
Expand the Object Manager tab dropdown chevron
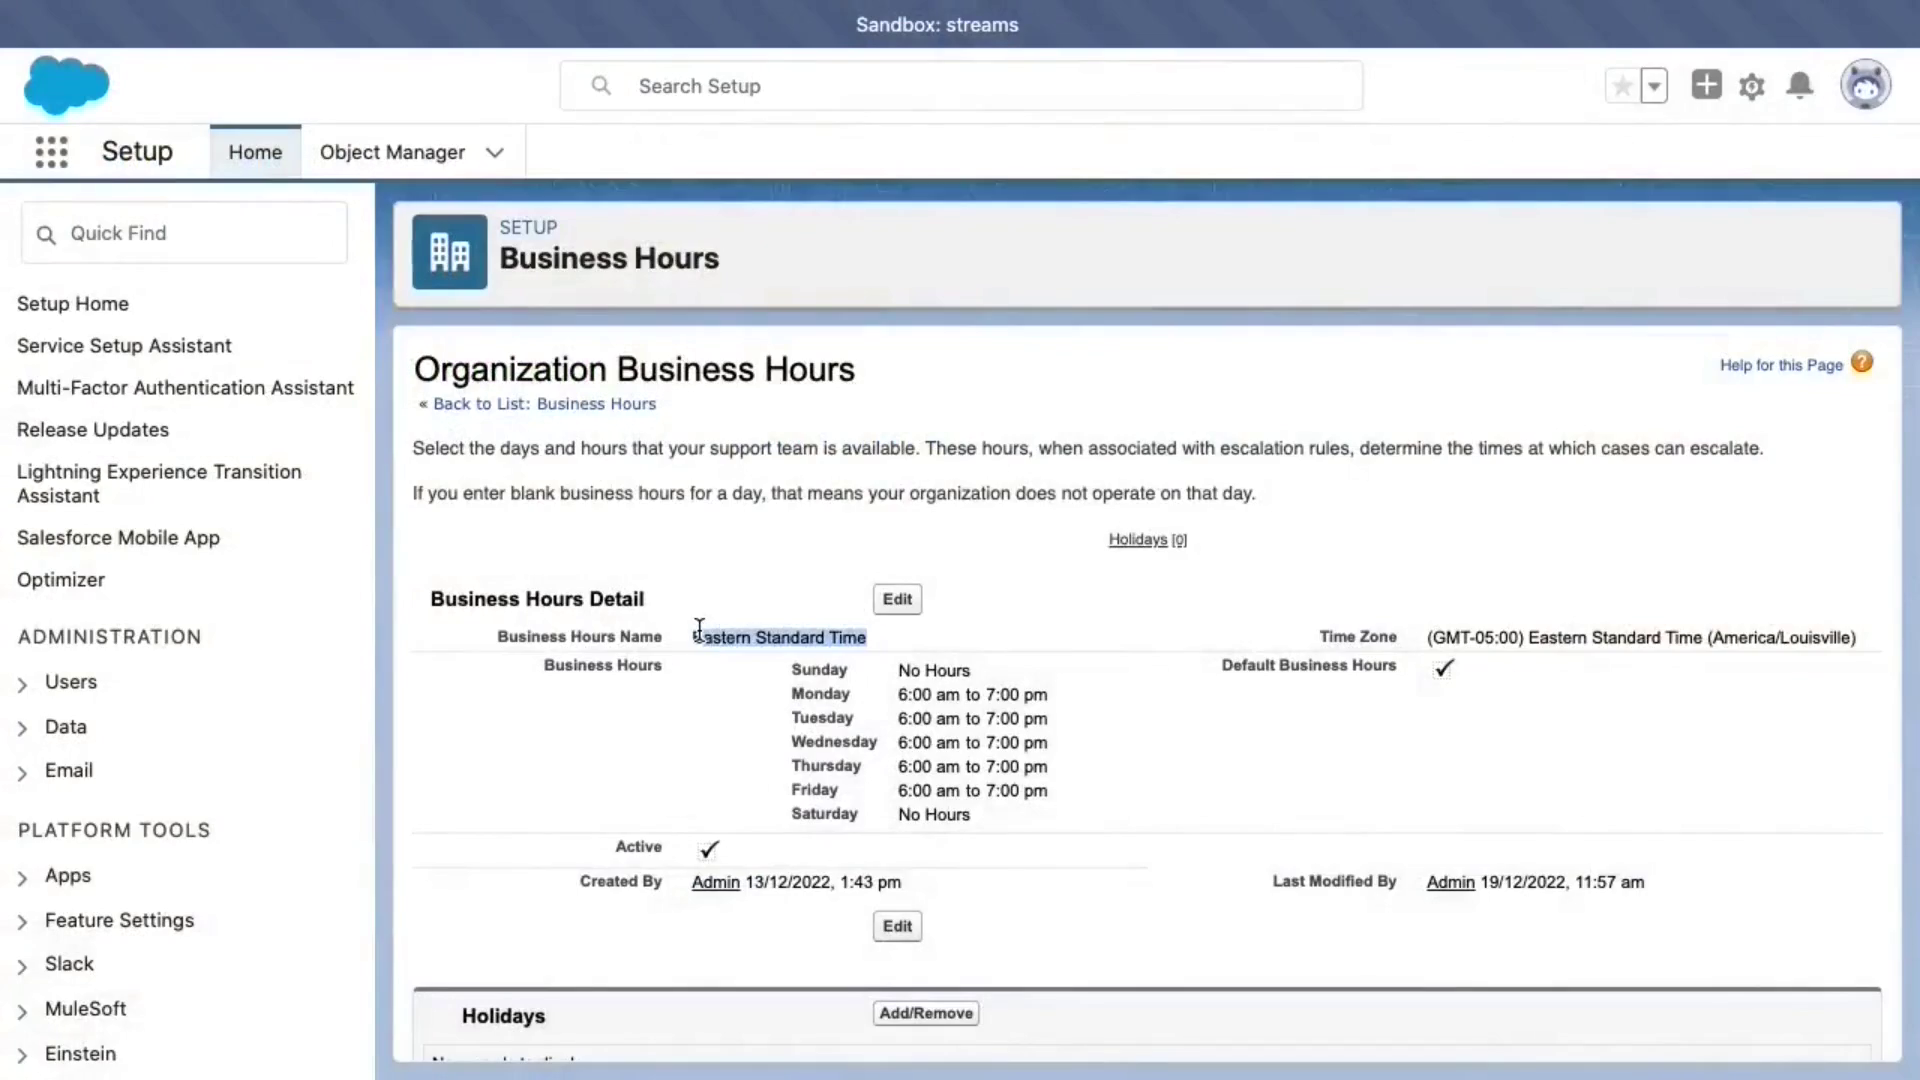pyautogui.click(x=495, y=153)
